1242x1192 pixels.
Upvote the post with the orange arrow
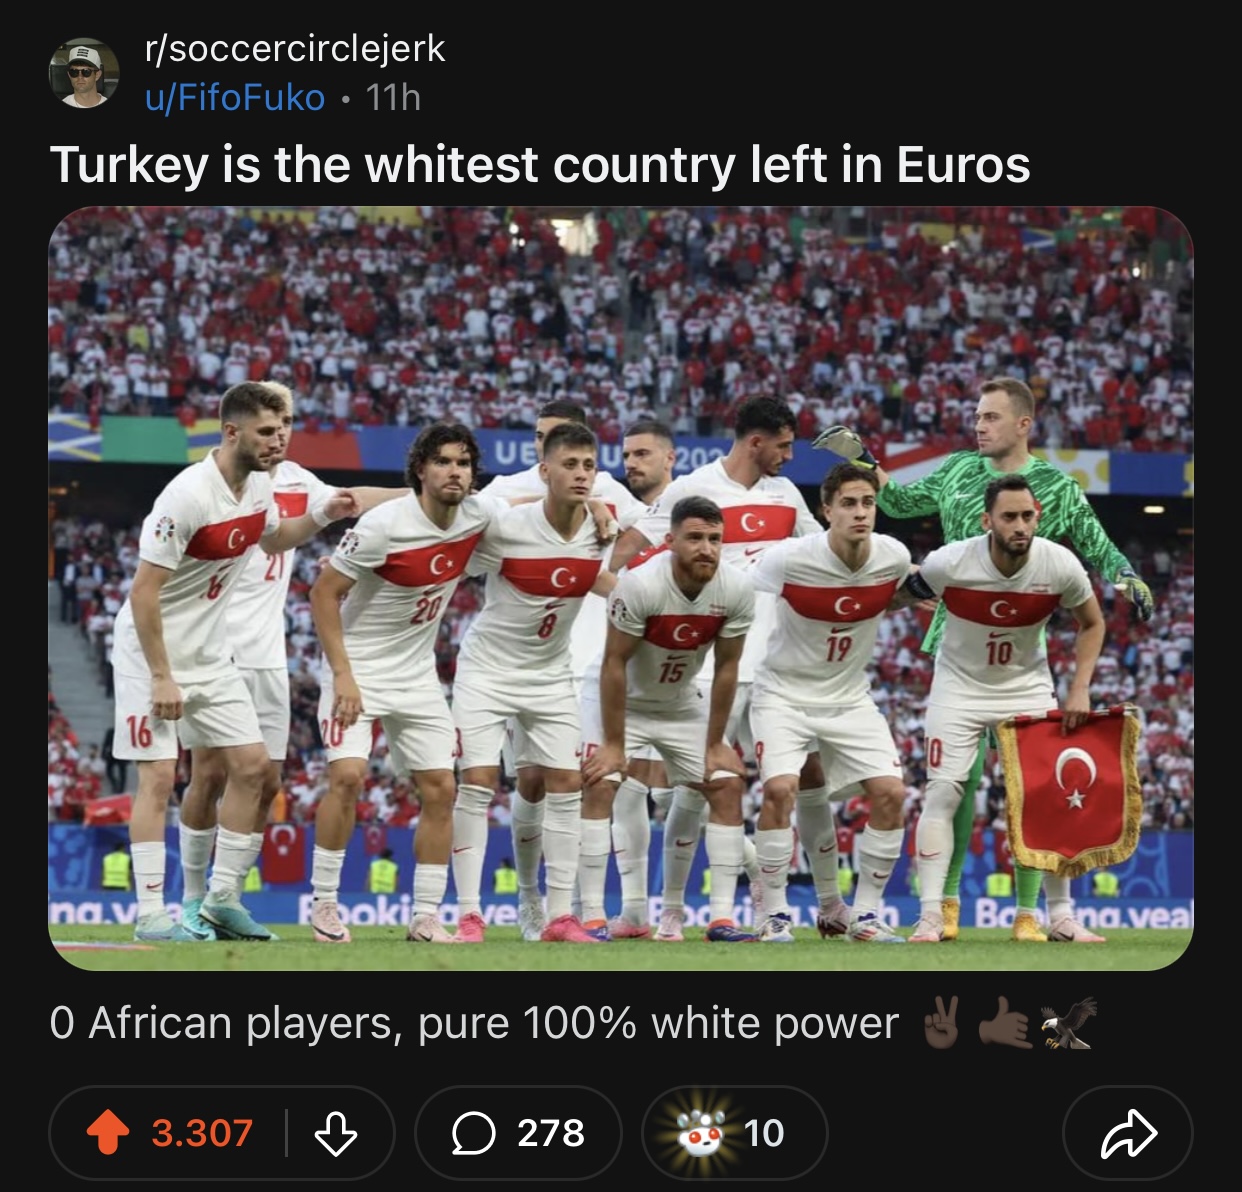(108, 1133)
